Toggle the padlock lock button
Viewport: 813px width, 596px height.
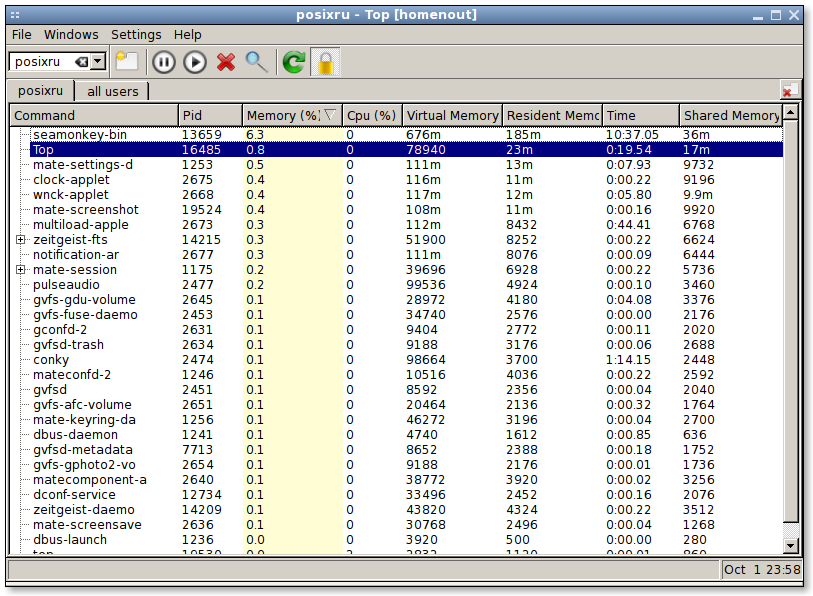326,62
